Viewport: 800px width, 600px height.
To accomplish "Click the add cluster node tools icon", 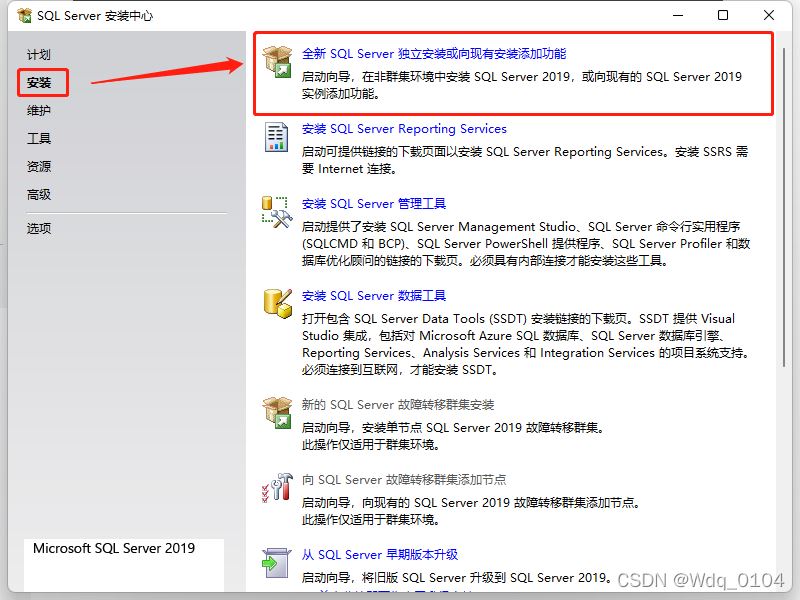I will tap(276, 487).
